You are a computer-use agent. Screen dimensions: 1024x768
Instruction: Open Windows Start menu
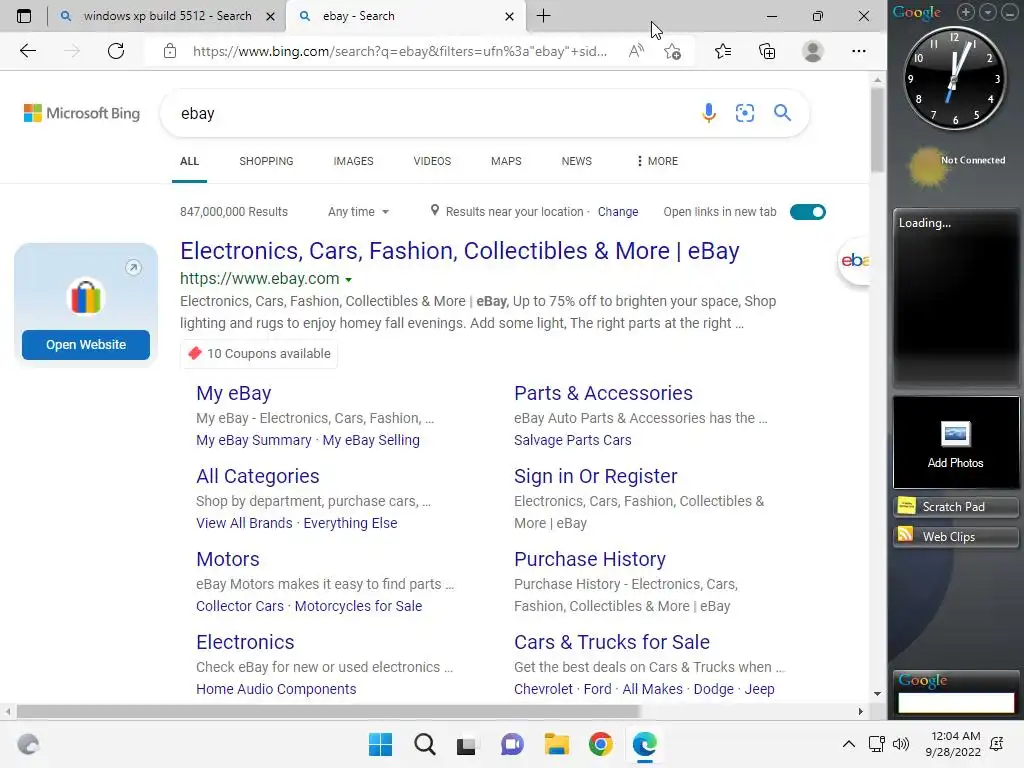(x=380, y=744)
